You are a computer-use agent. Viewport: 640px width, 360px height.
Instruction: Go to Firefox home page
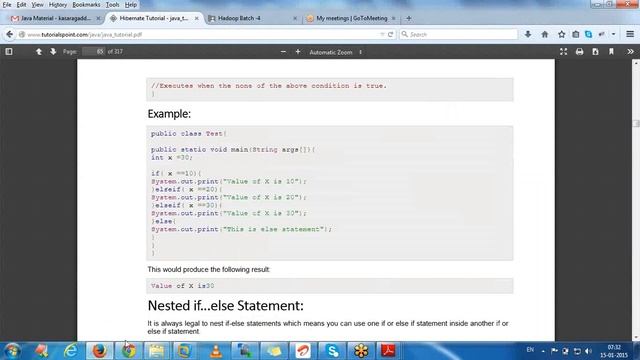click(x=544, y=34)
